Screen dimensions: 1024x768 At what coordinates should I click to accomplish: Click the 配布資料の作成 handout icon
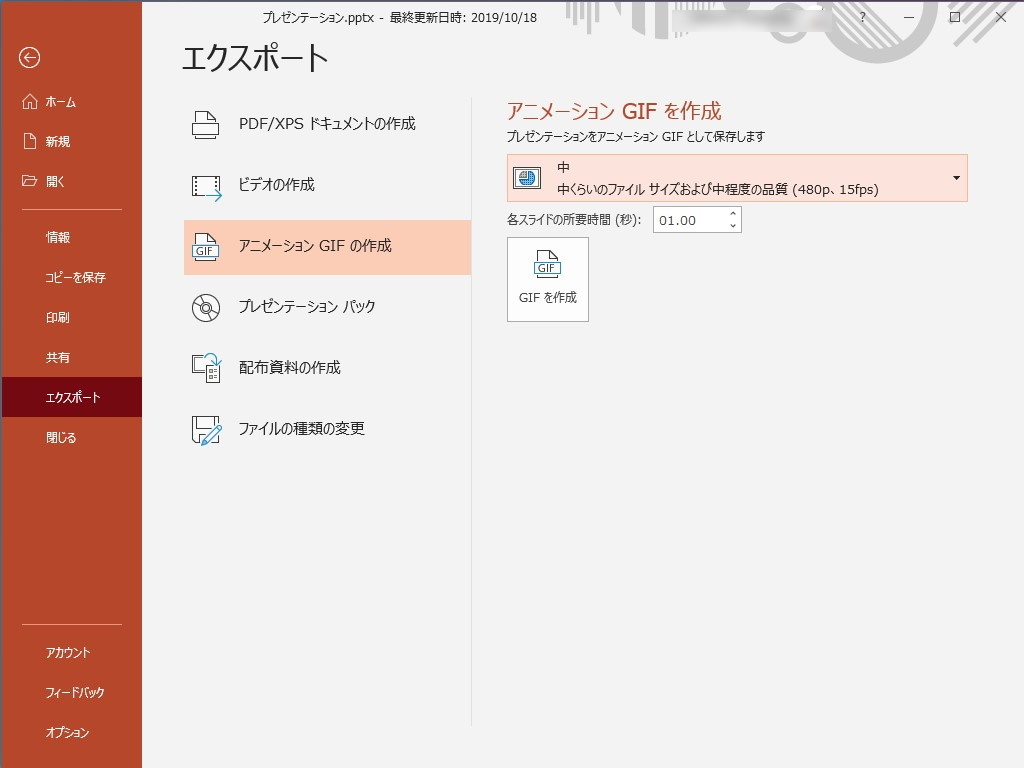click(205, 368)
